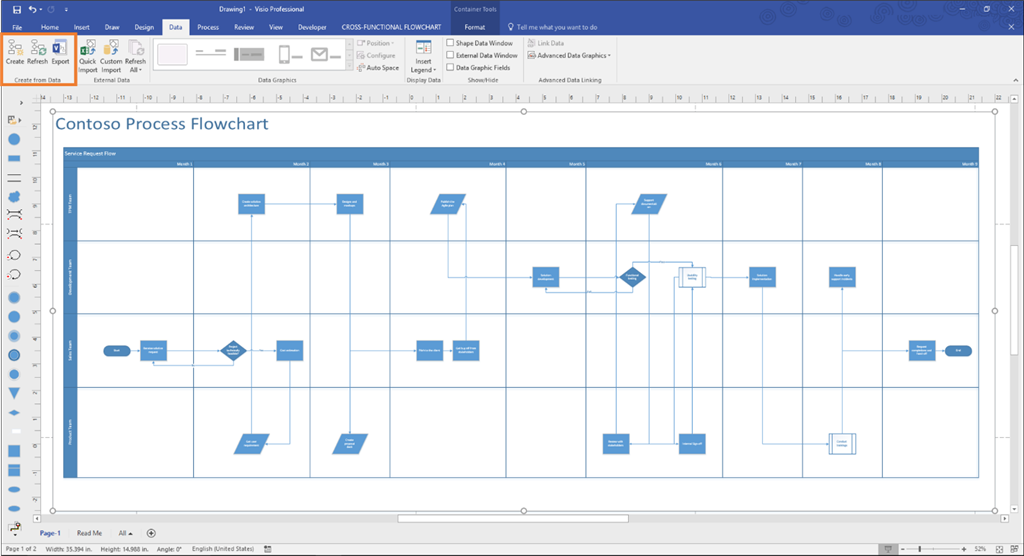
Task: Enable the Shape Data Window checkbox
Action: pyautogui.click(x=450, y=43)
